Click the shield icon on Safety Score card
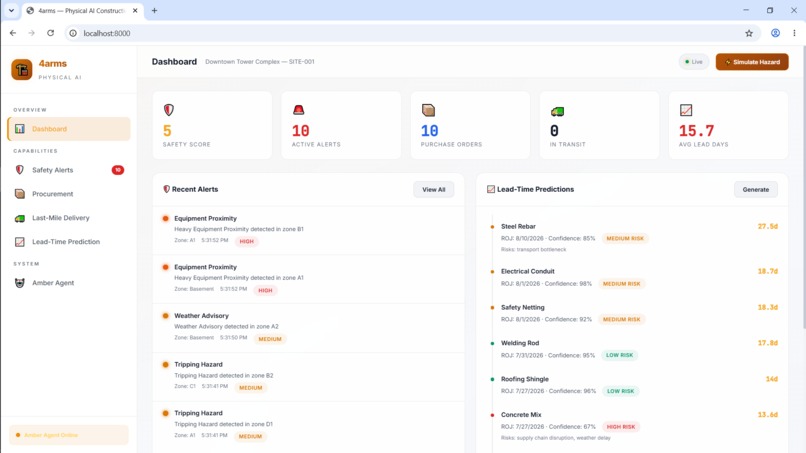This screenshot has height=453, width=806. 169,110
